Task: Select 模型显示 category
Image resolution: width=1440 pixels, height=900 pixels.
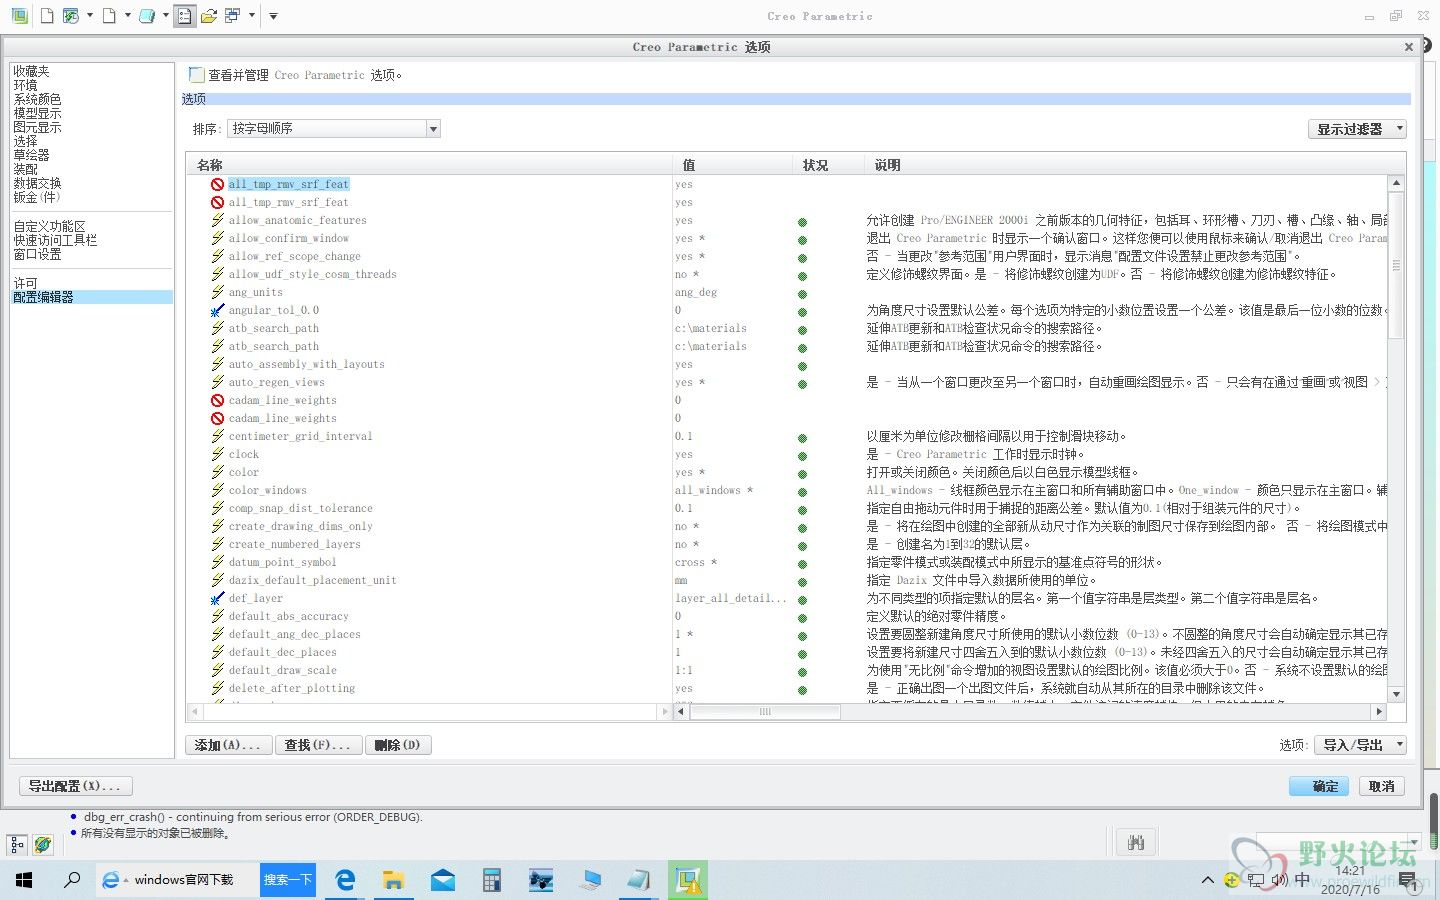Action: [37, 113]
